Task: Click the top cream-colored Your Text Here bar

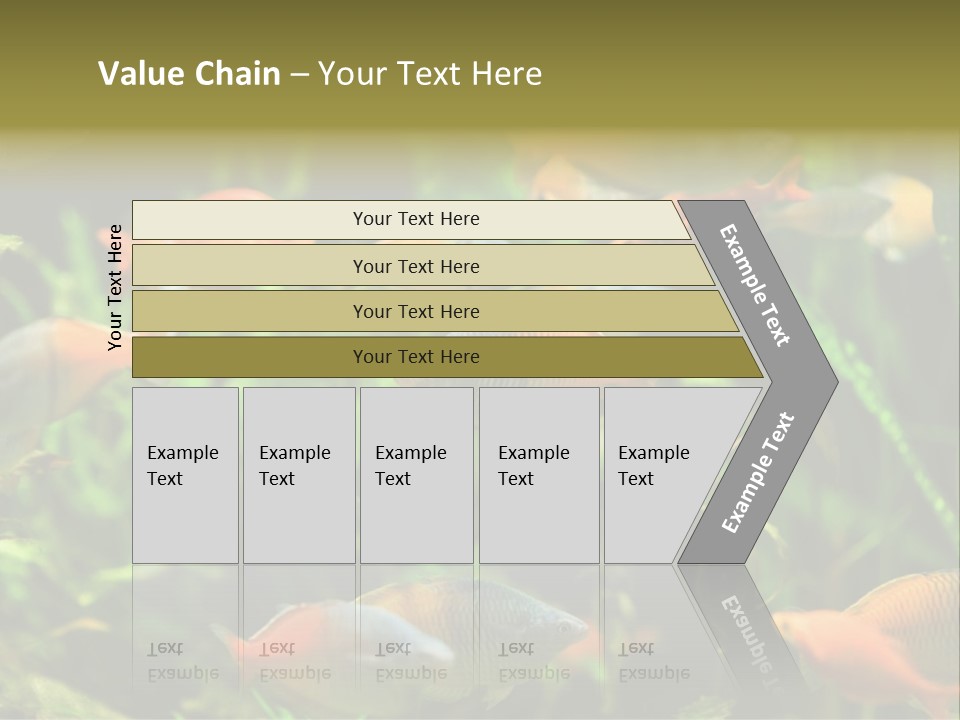Action: click(x=411, y=219)
